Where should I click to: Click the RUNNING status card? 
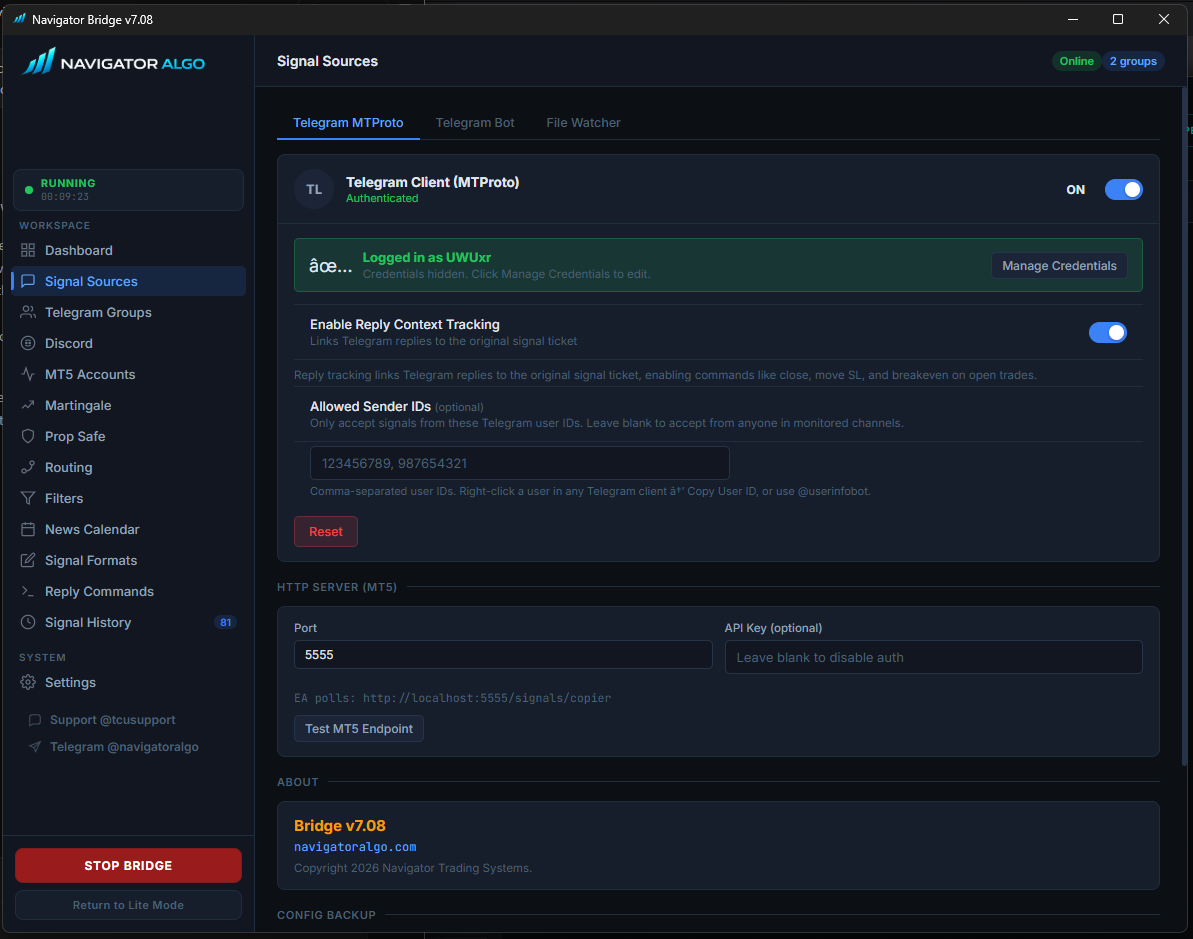(x=129, y=189)
